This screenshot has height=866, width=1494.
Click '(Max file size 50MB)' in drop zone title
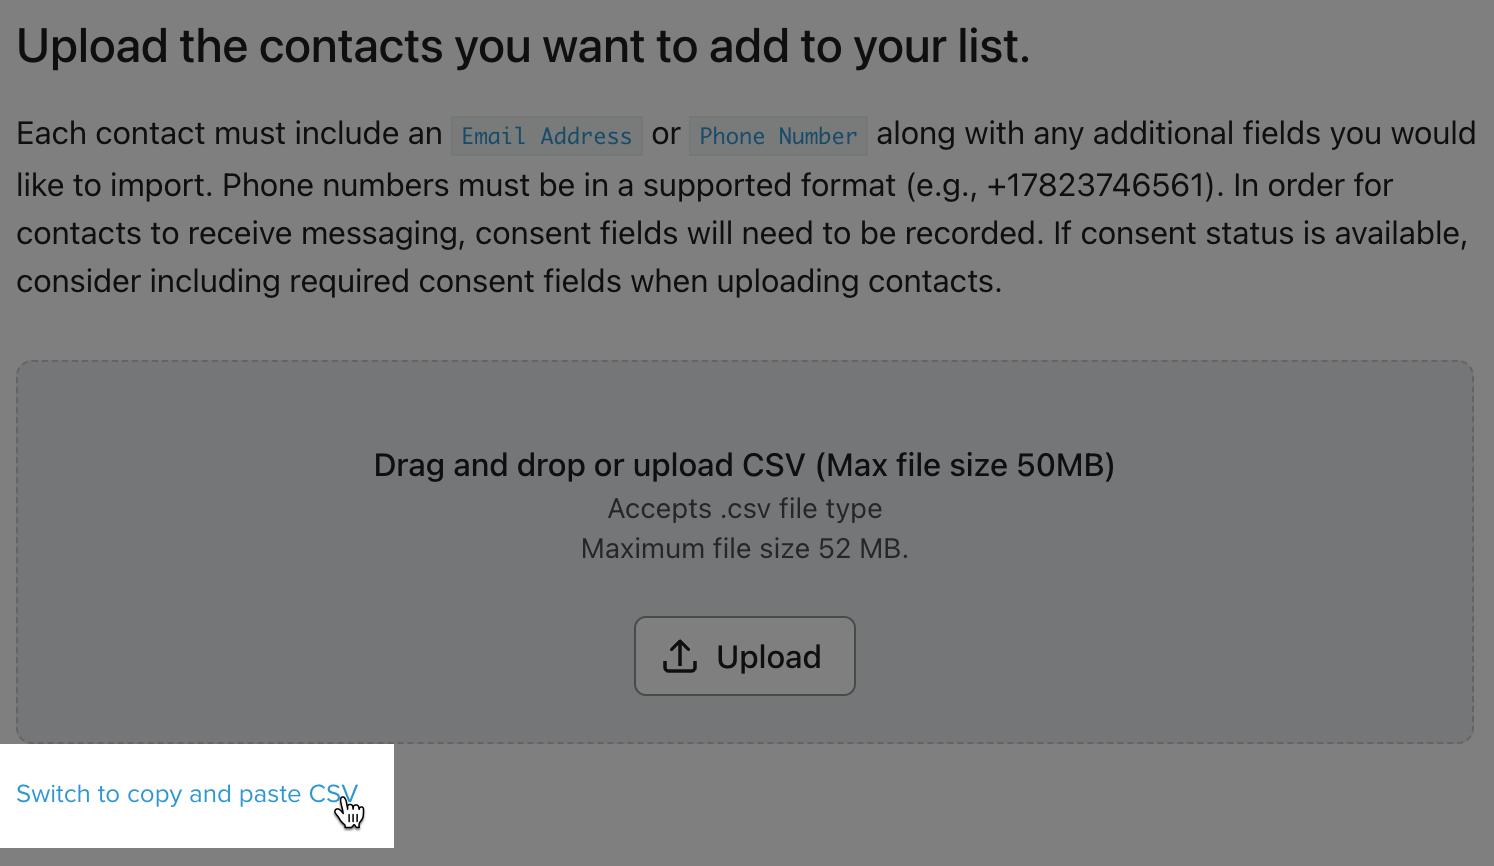click(x=965, y=466)
